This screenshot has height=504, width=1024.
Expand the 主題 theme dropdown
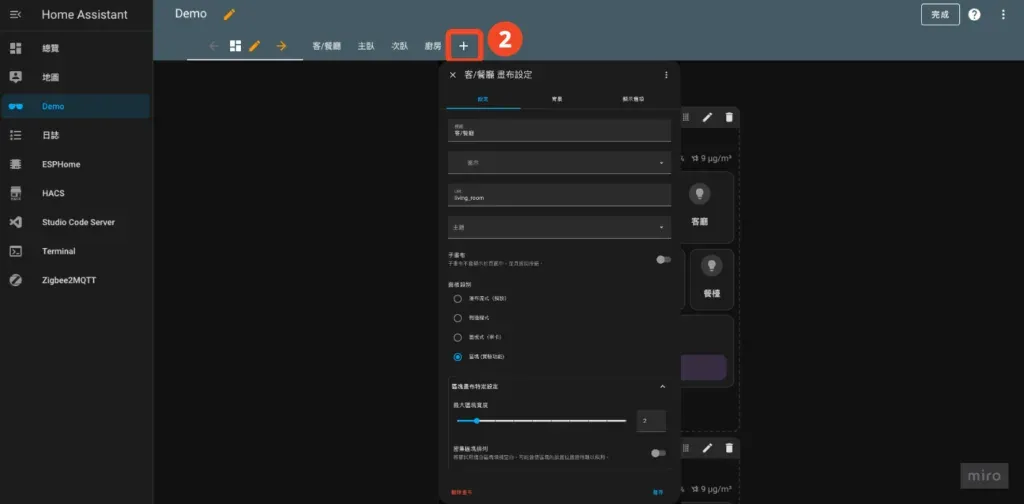coord(558,229)
